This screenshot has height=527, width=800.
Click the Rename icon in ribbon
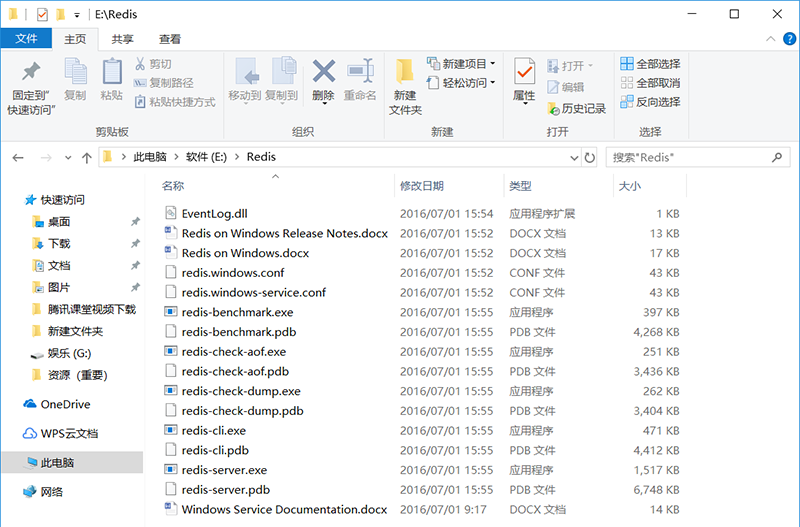[360, 72]
